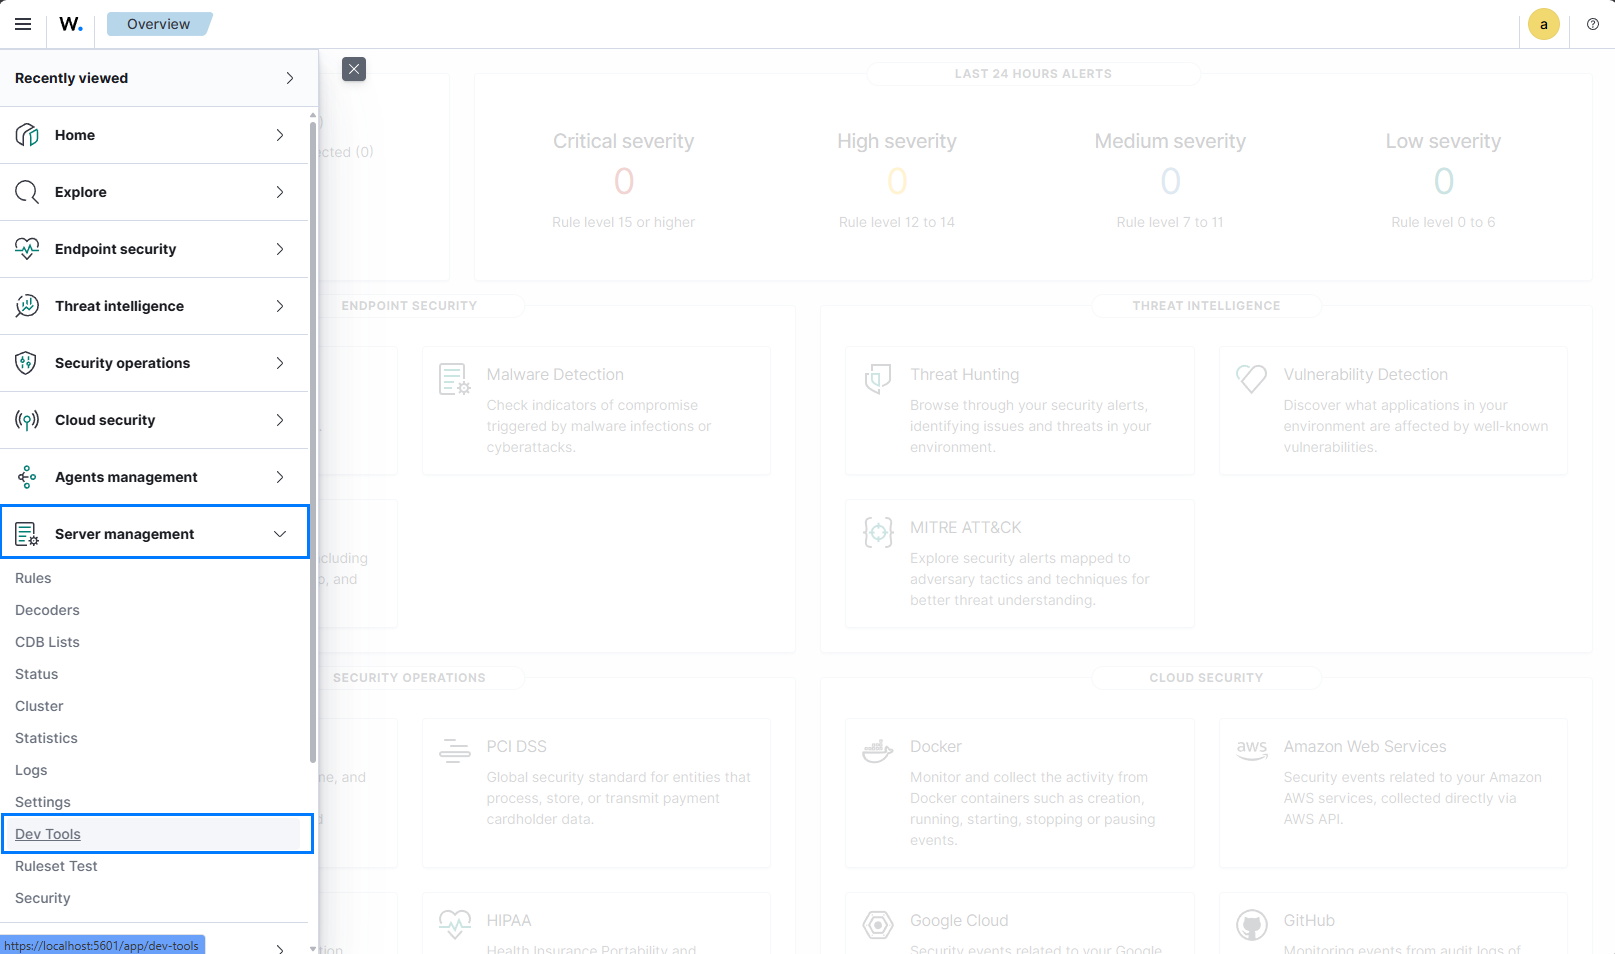Screen dimensions: 1615x954
Task: Collapse the Server management section
Action: tap(280, 533)
